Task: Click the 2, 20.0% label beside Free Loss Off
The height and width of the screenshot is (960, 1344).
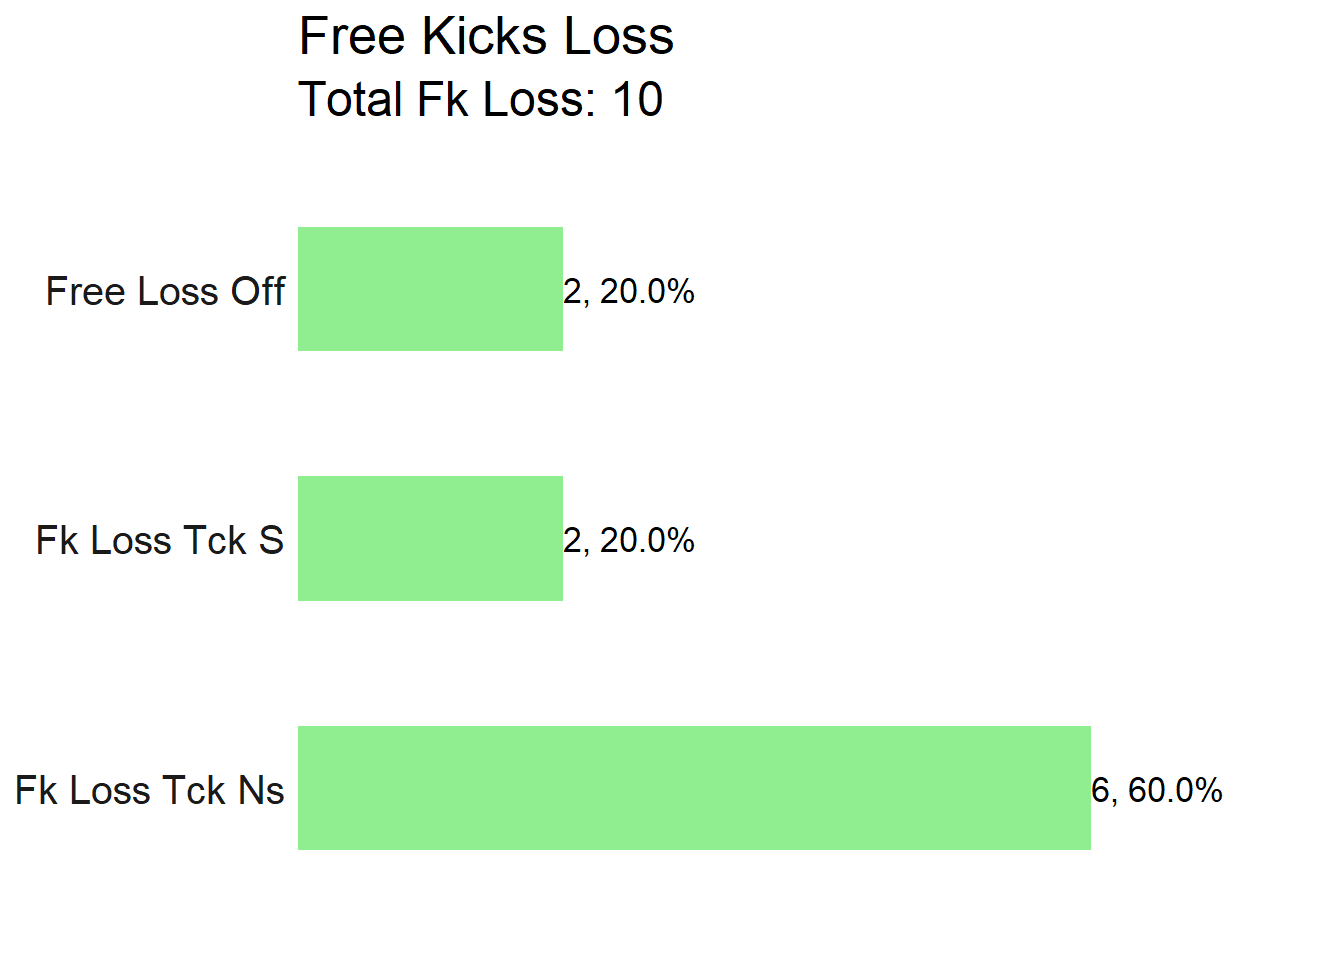Action: pos(629,292)
